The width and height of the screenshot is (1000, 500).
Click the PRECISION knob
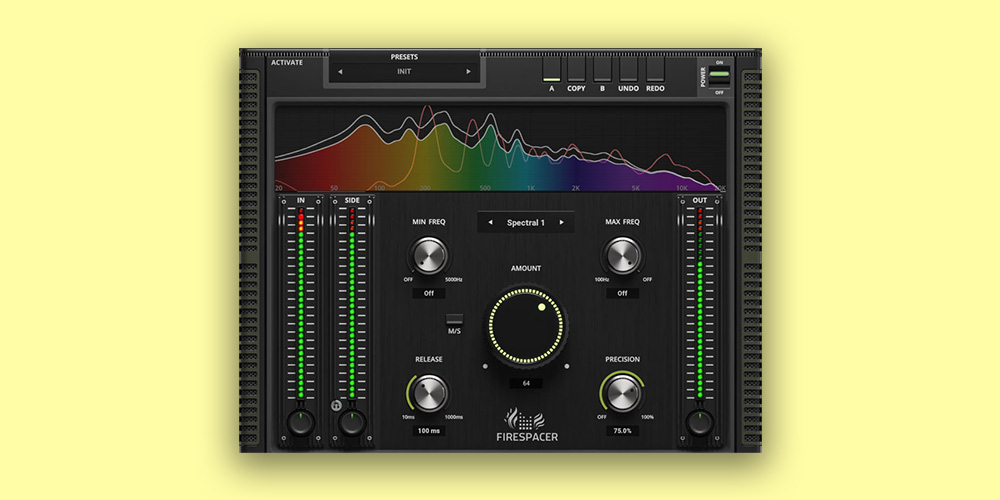coord(621,392)
